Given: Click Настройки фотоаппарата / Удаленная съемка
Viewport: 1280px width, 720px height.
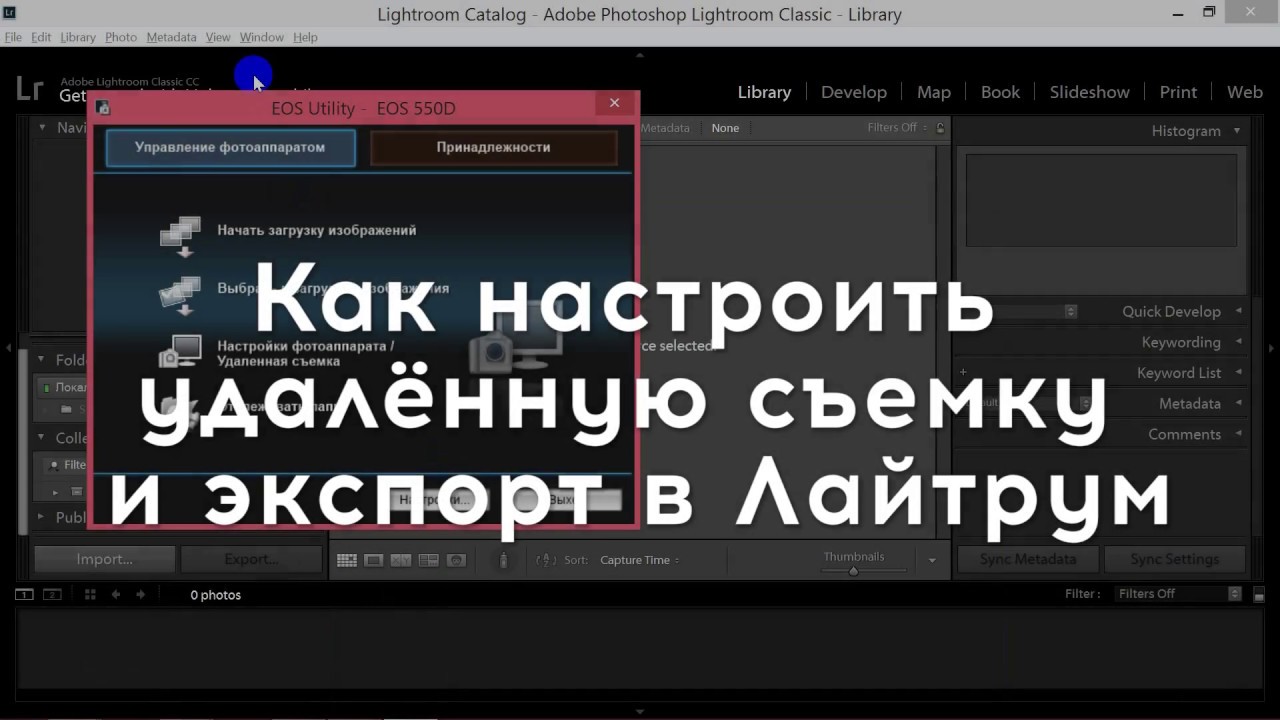Looking at the screenshot, I should 306,353.
